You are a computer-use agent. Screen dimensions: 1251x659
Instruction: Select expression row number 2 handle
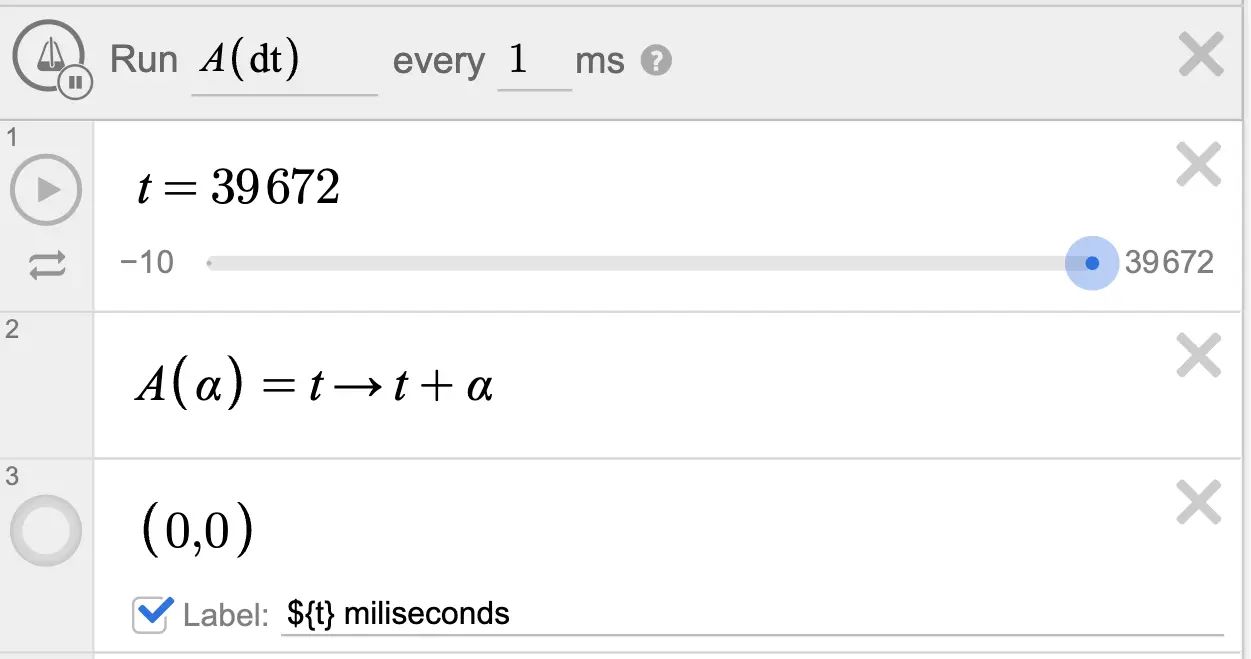[x=46, y=386]
